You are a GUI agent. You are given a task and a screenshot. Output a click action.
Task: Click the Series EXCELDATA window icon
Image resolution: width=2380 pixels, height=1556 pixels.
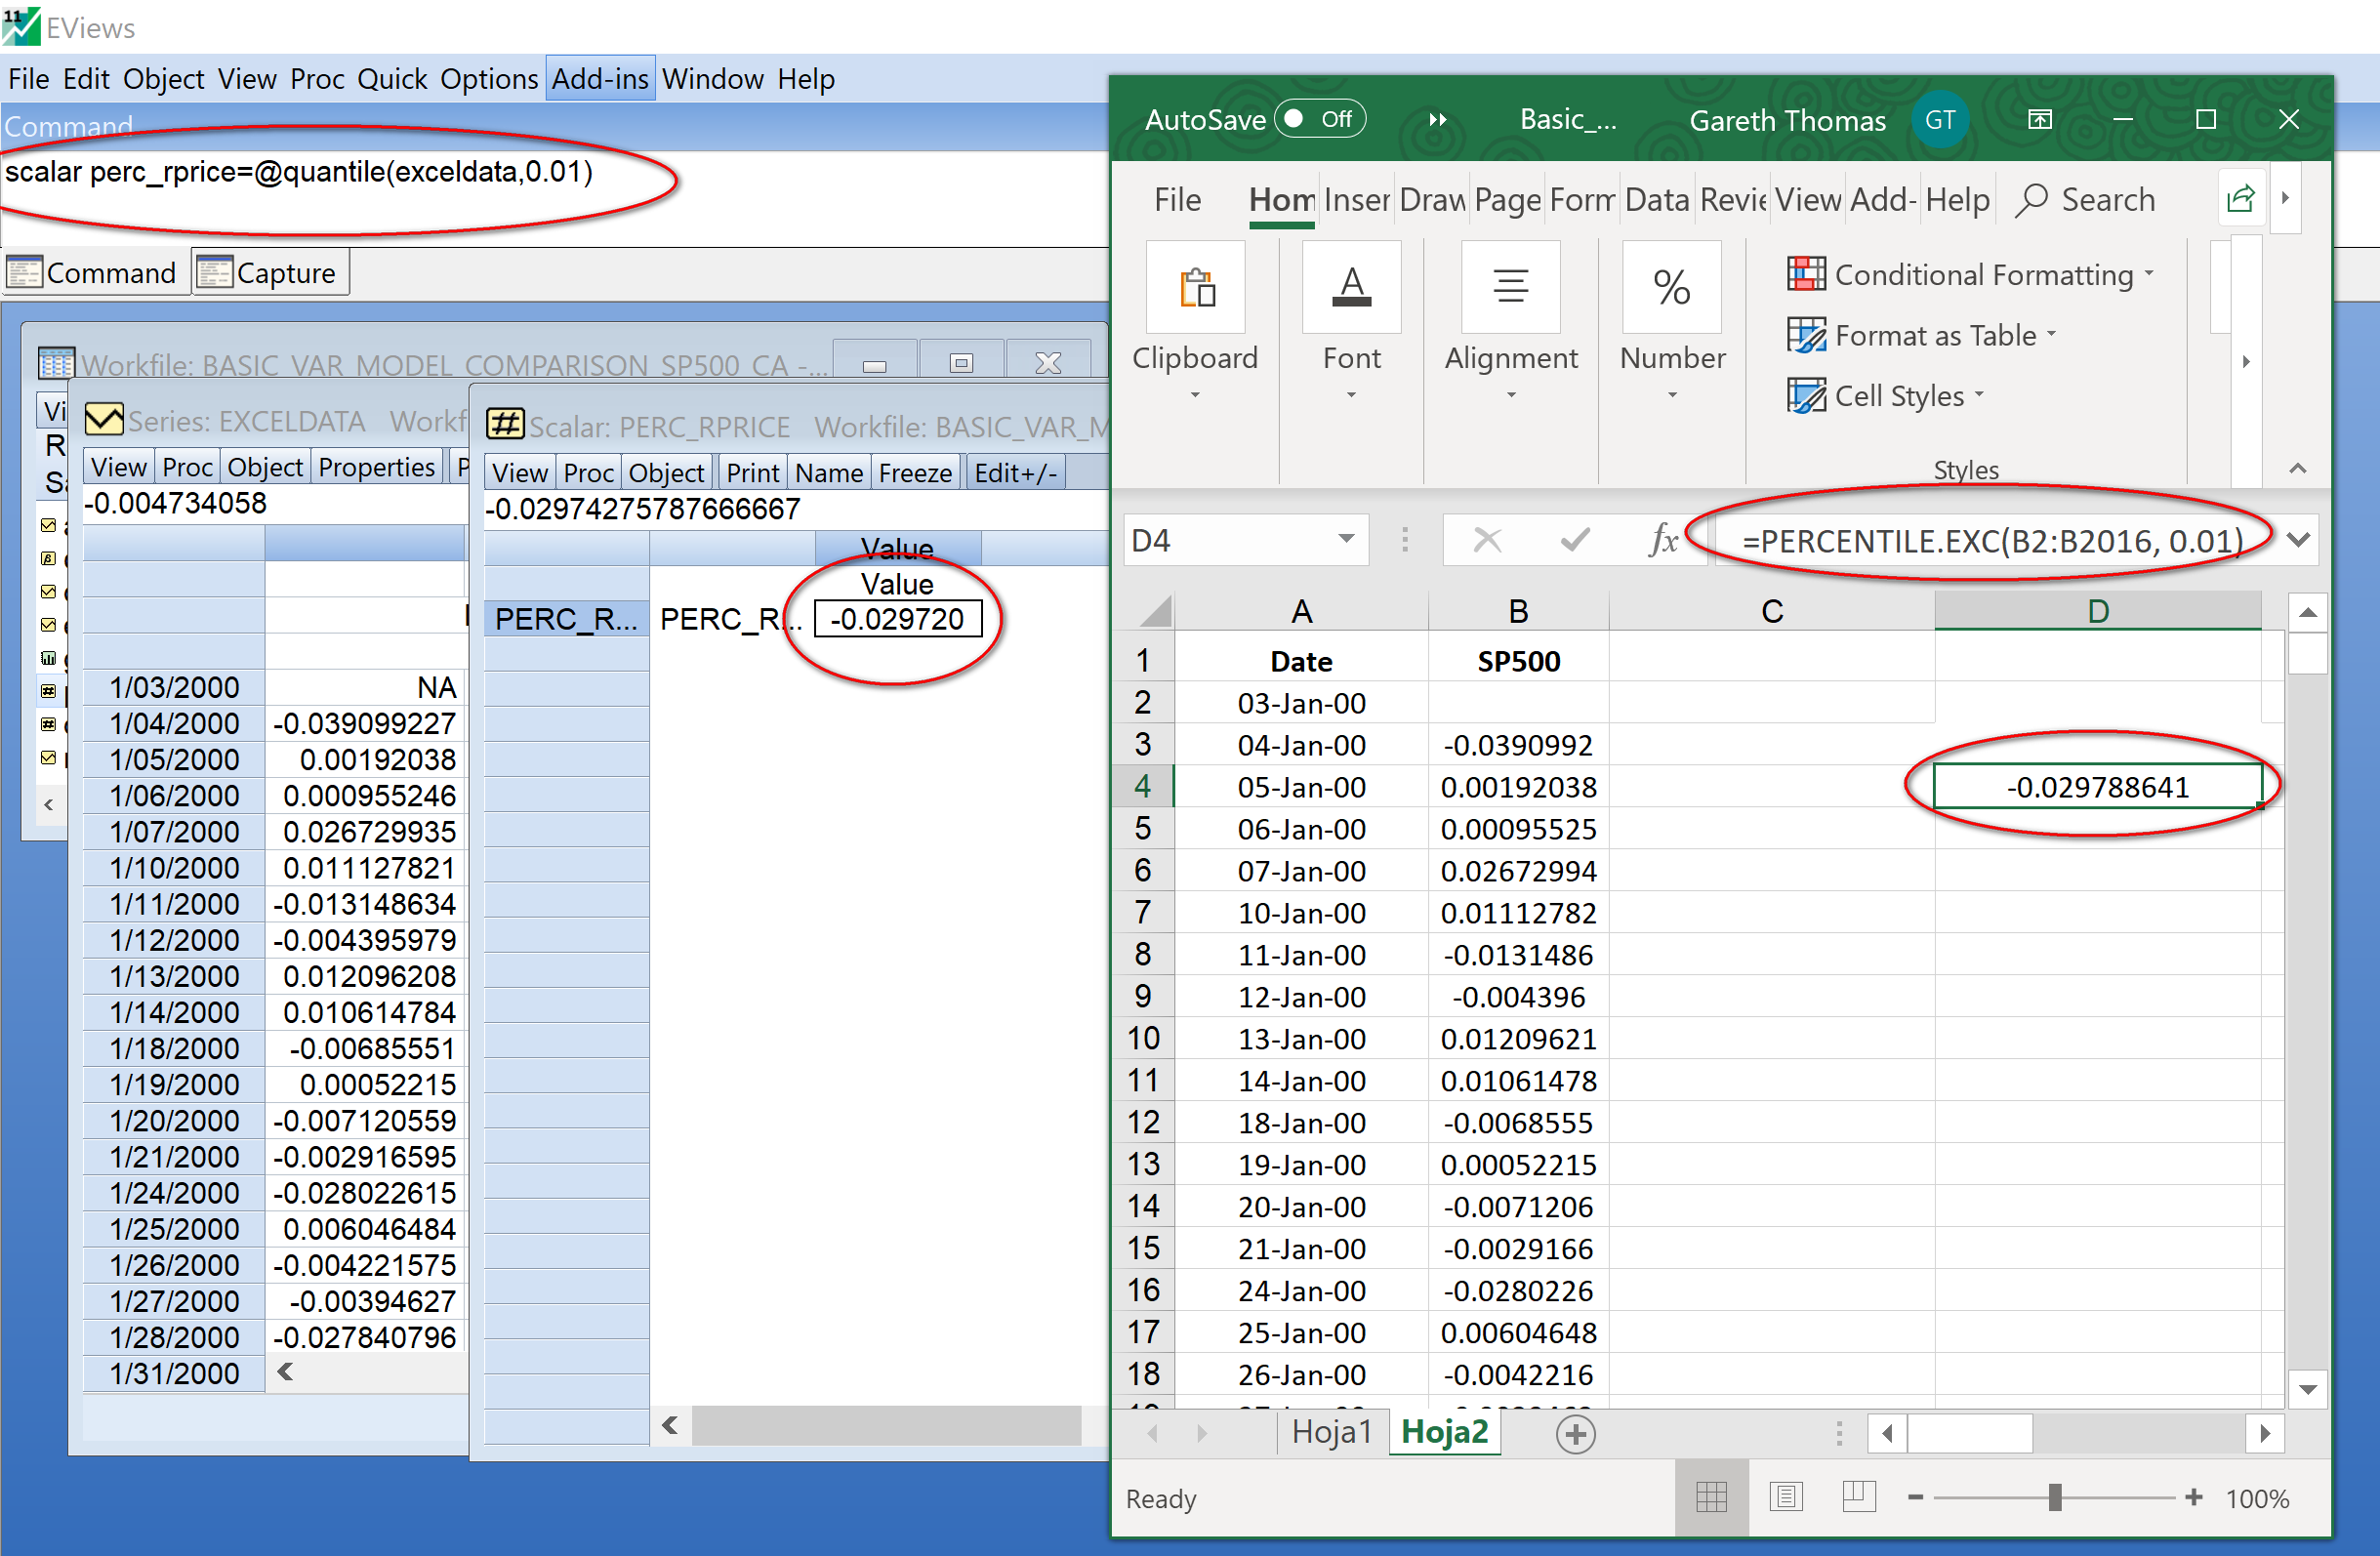point(104,420)
